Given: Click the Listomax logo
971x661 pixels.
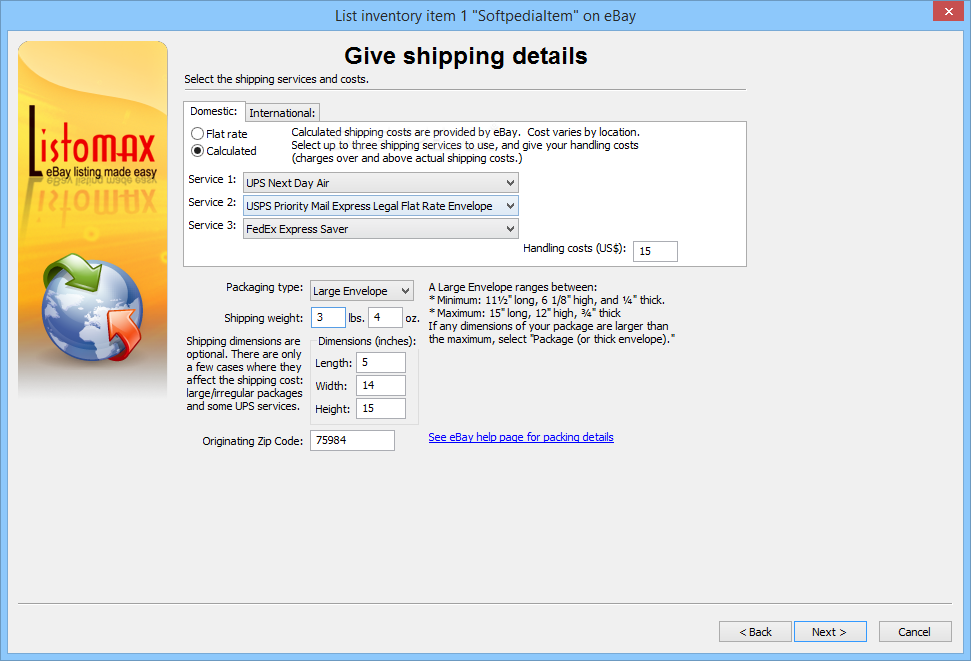Looking at the screenshot, I should tap(92, 141).
